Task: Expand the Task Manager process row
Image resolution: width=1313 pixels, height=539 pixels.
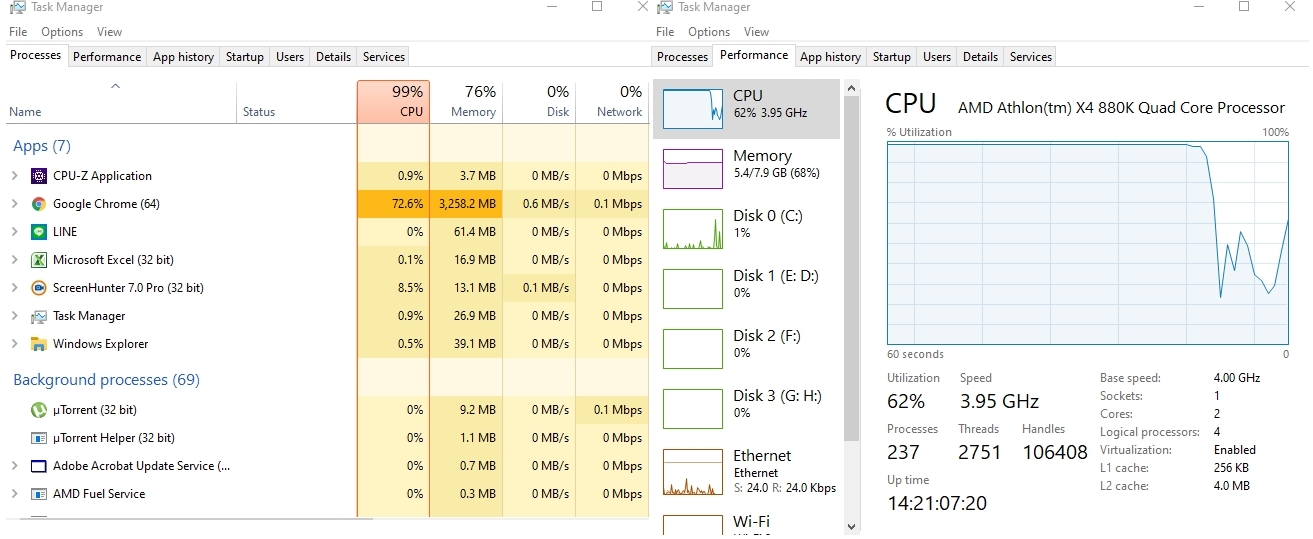Action: tap(15, 316)
